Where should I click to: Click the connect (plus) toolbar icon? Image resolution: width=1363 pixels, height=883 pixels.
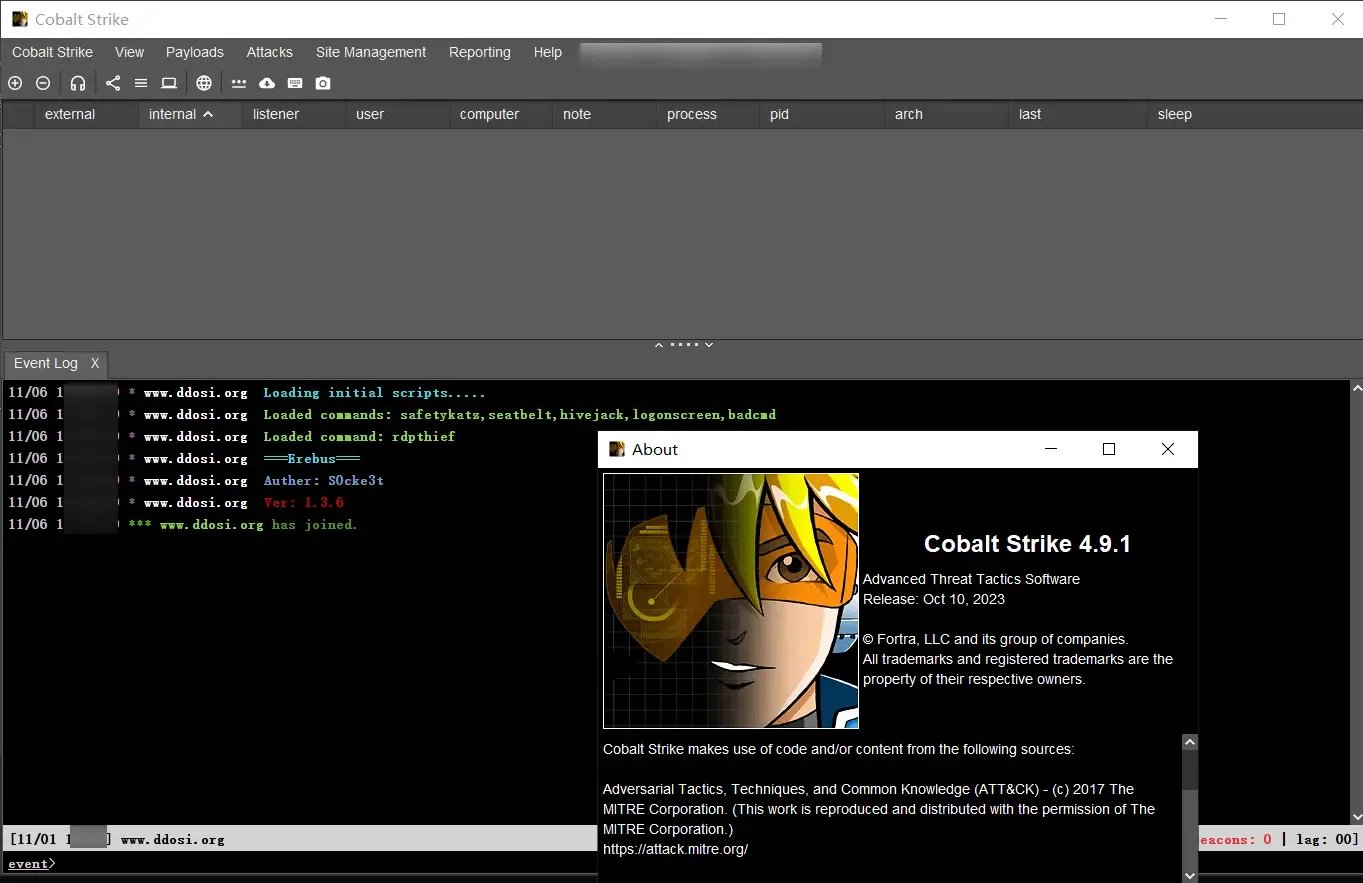15,83
